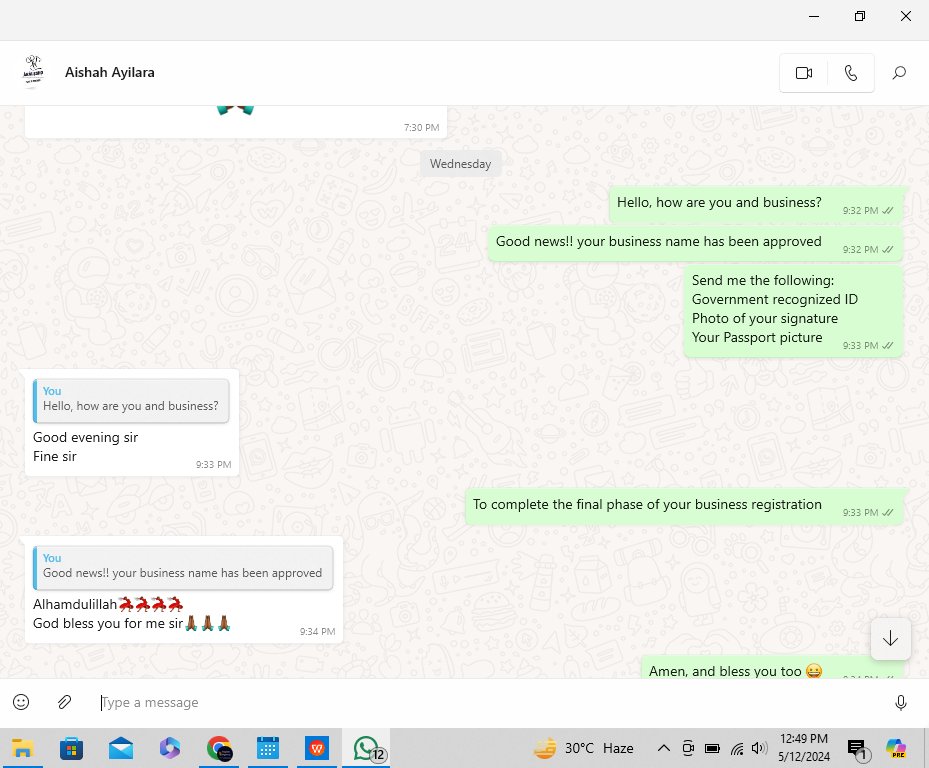
Task: Open File Explorer from taskbar
Action: tap(22, 748)
